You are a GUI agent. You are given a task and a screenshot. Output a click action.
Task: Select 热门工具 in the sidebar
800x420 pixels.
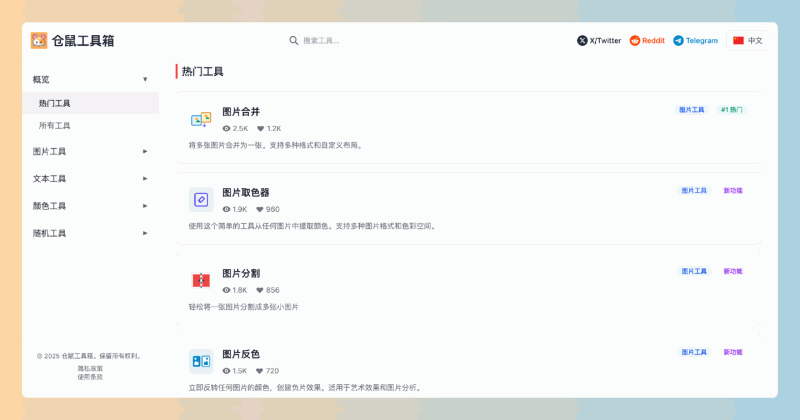90,103
